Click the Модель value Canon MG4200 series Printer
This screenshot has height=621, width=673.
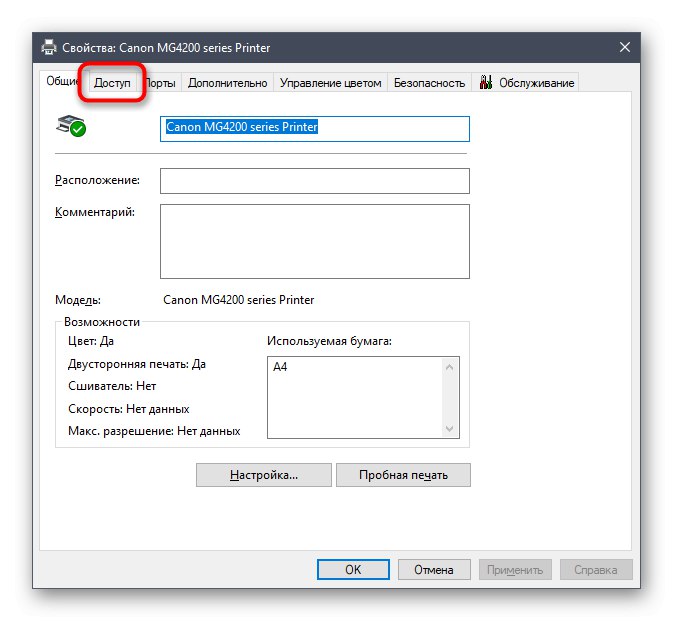(239, 300)
